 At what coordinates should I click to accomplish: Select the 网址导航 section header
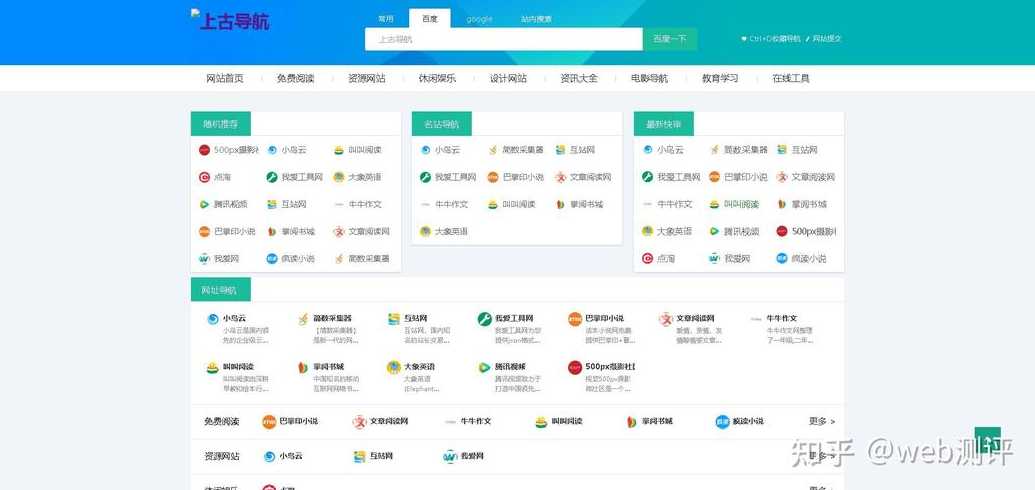tap(220, 290)
